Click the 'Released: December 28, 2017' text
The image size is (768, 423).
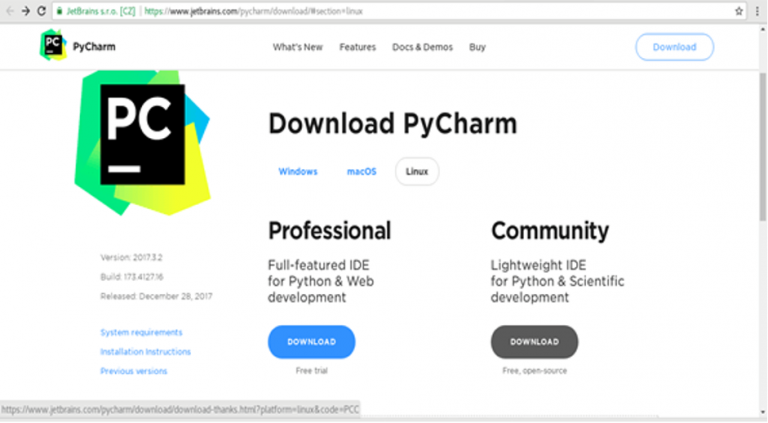coord(156,296)
